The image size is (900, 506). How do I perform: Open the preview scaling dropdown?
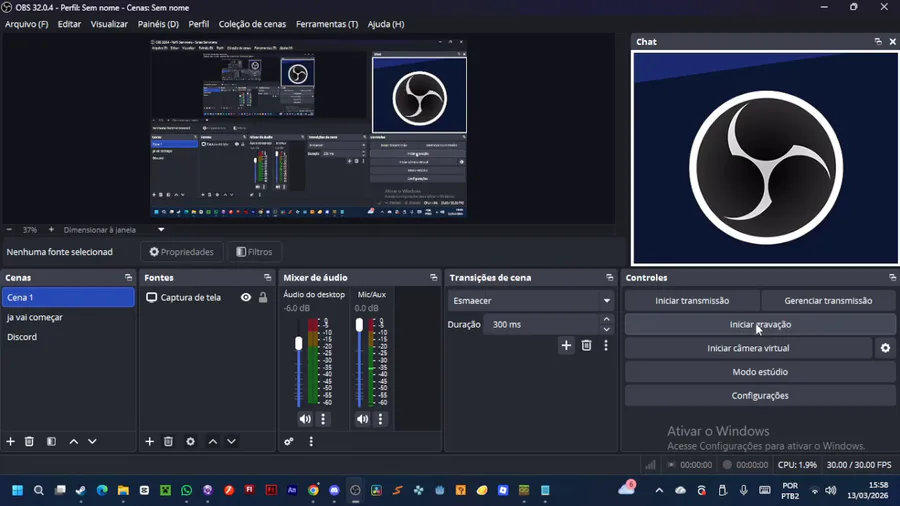pos(161,229)
